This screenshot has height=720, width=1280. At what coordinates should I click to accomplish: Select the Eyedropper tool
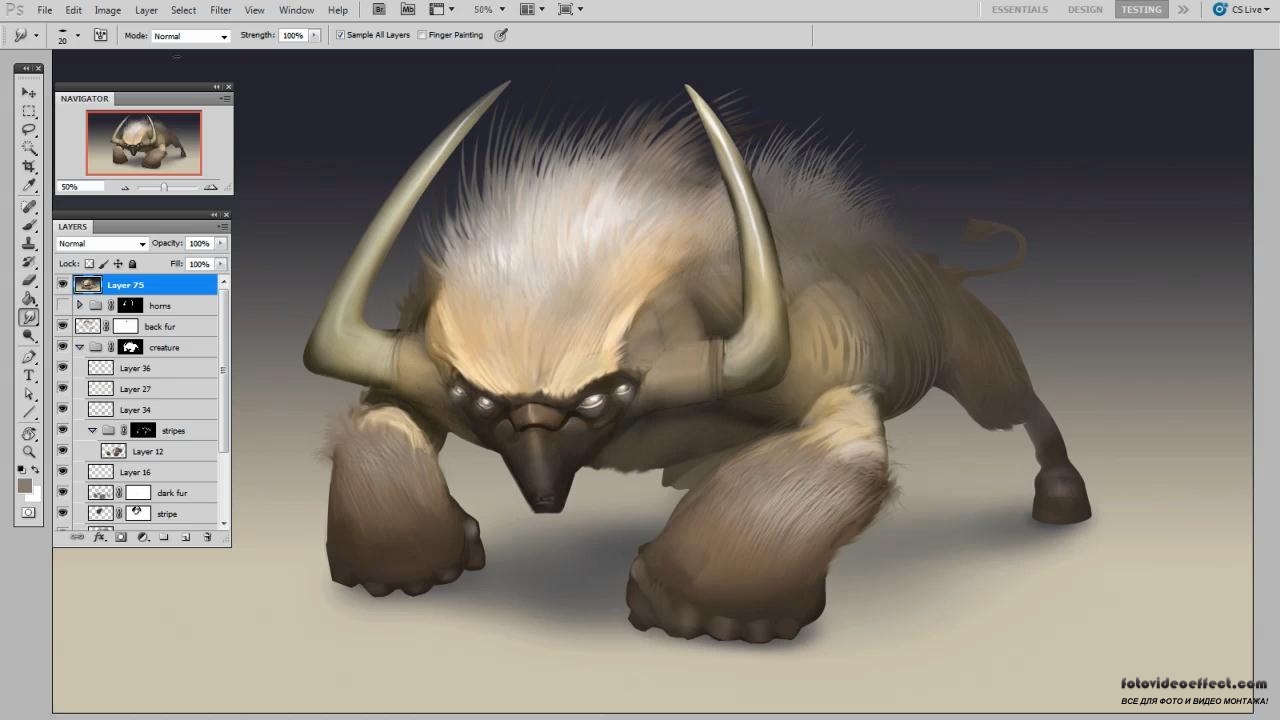coord(29,185)
